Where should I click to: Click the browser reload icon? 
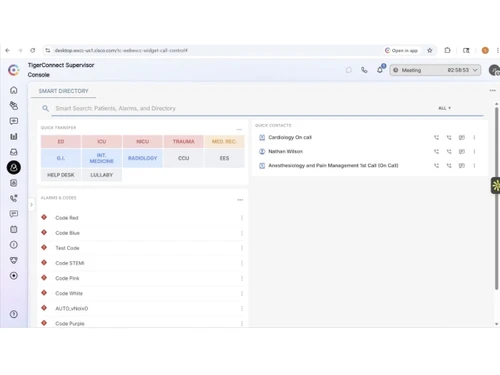tap(33, 50)
